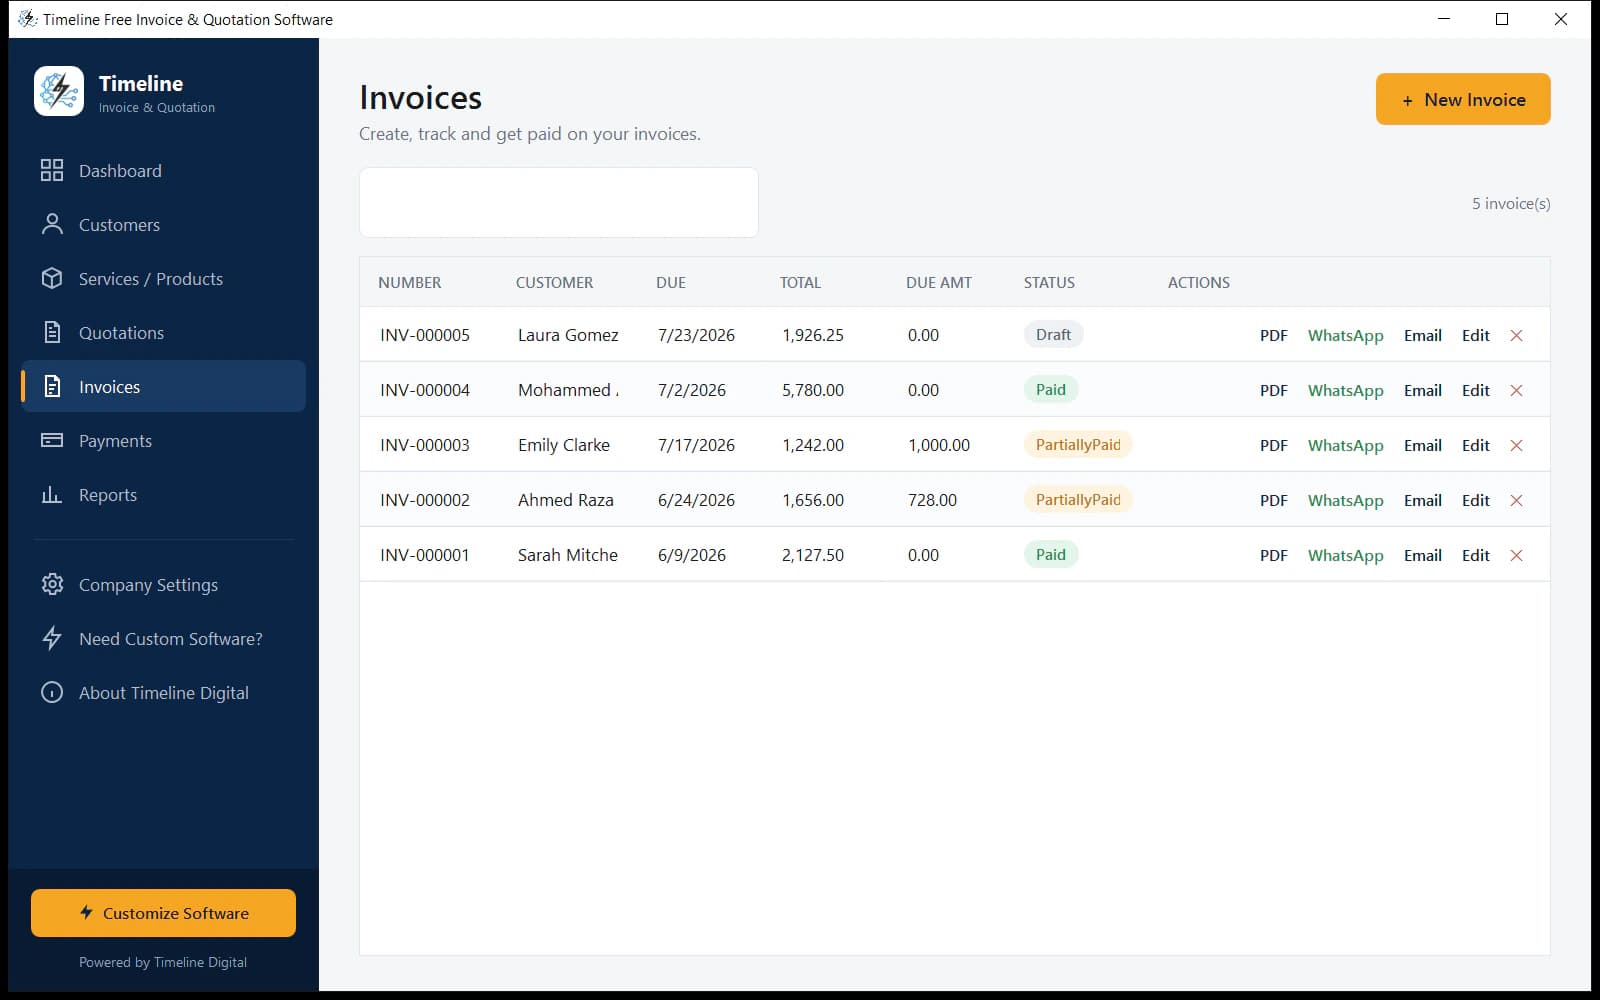The width and height of the screenshot is (1600, 1000).
Task: Email invoice INV-000003
Action: 1422,445
